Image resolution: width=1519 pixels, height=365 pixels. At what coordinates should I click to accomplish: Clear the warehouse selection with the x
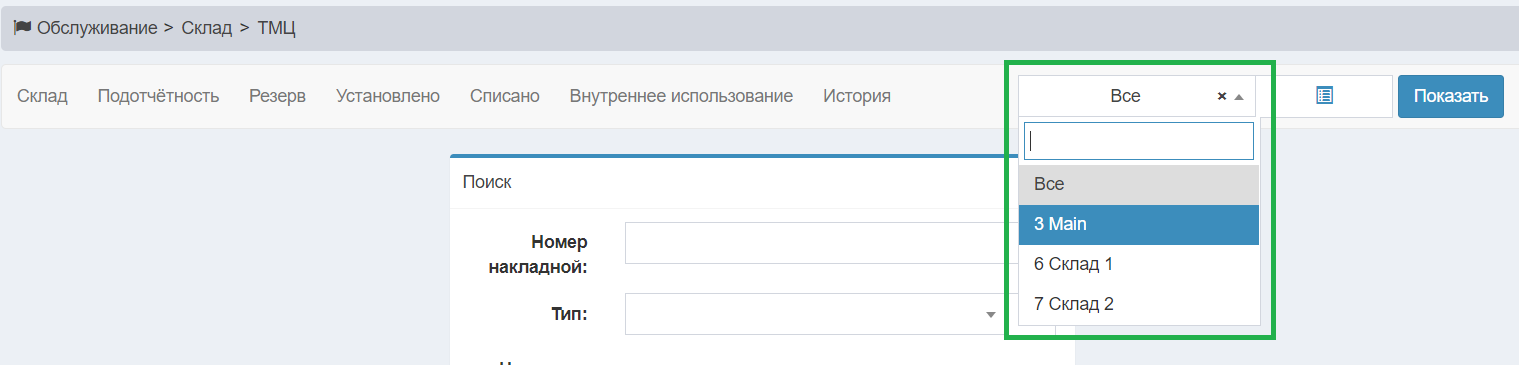pyautogui.click(x=1221, y=97)
